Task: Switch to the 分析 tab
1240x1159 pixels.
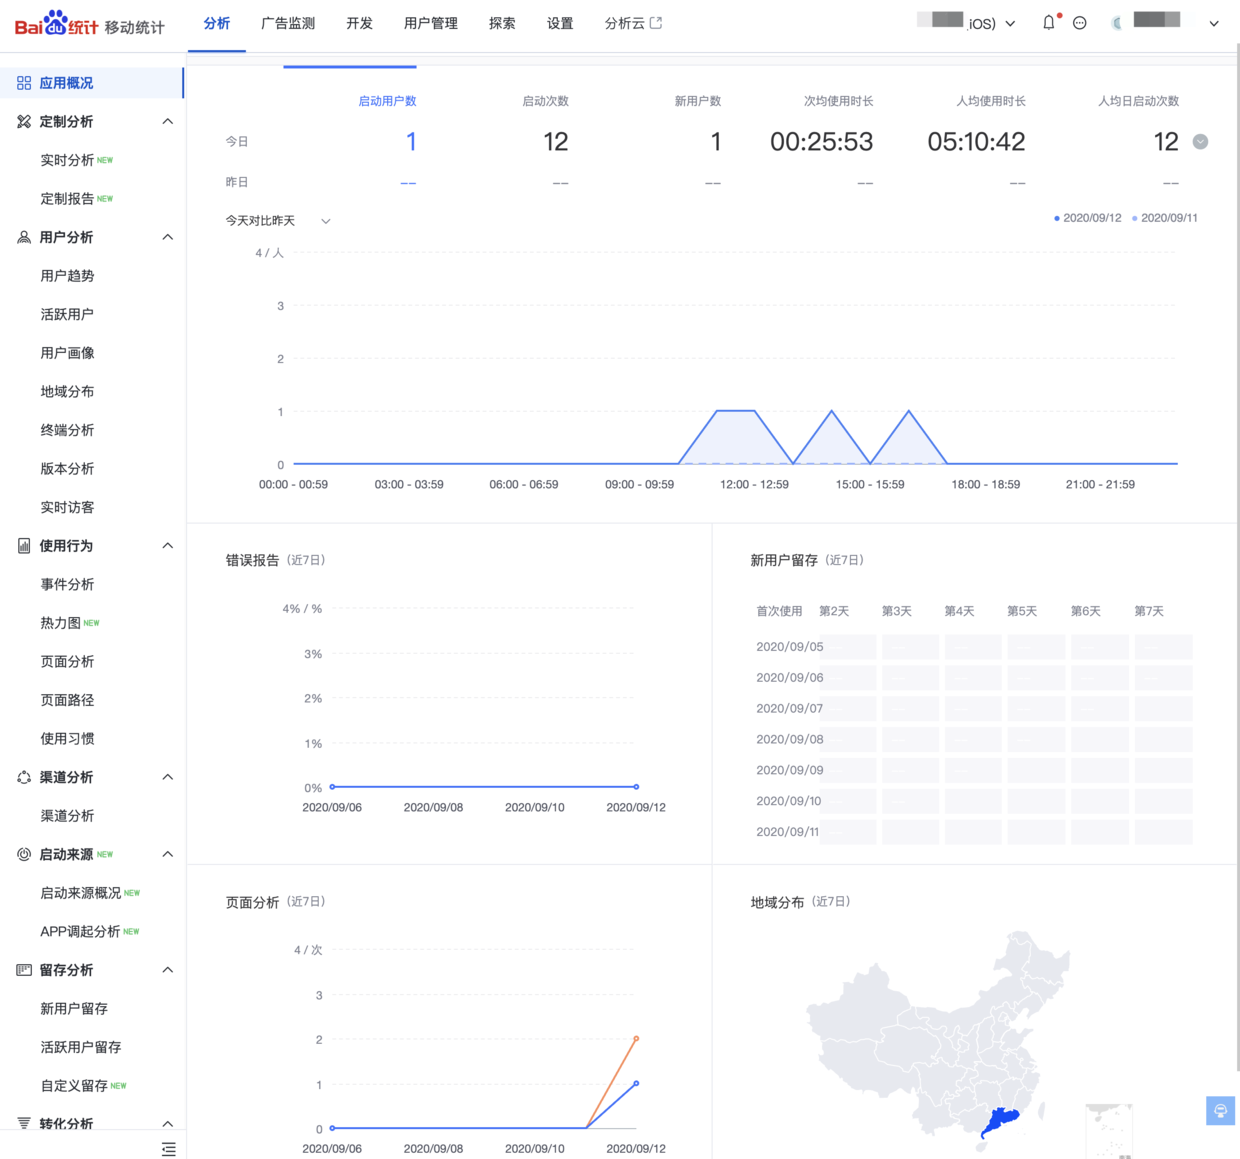Action: coord(217,23)
